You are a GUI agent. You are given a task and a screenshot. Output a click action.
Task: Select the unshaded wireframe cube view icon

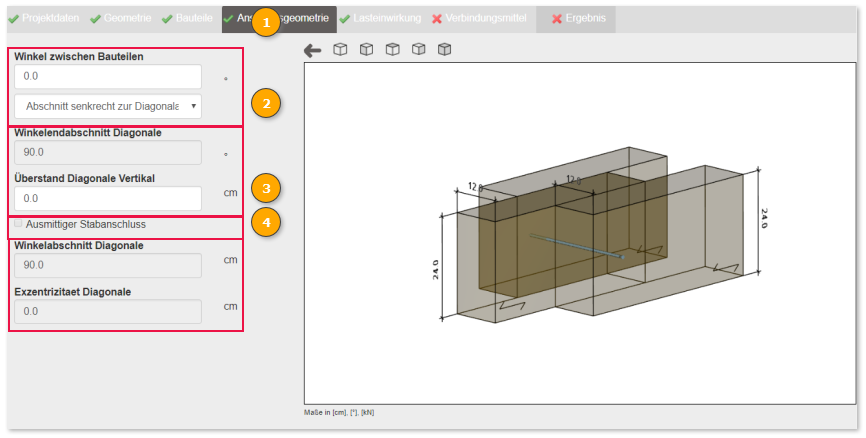(x=340, y=49)
